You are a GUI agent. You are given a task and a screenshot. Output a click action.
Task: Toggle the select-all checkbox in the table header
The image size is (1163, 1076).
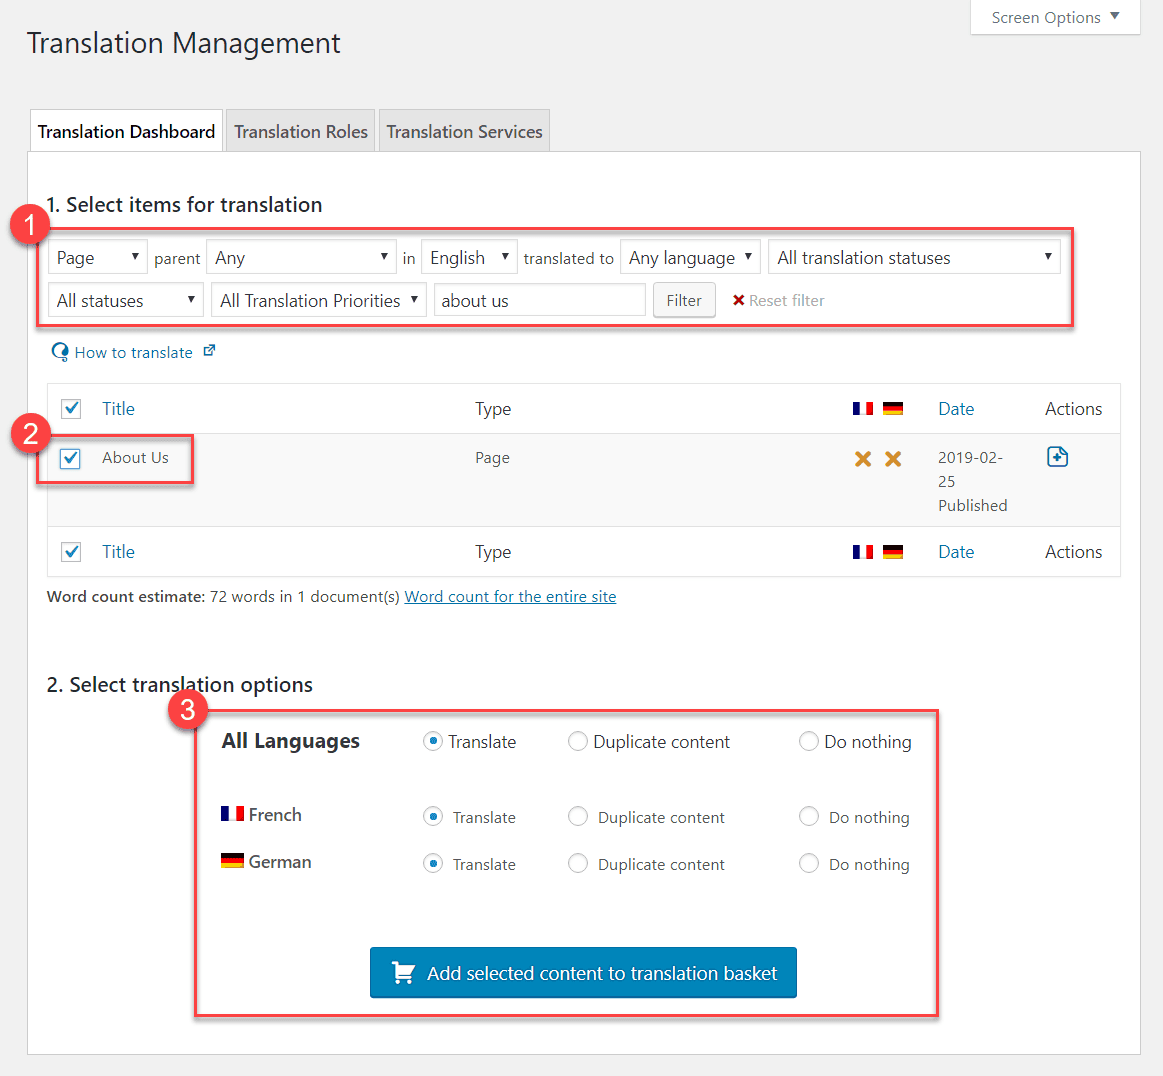click(71, 409)
